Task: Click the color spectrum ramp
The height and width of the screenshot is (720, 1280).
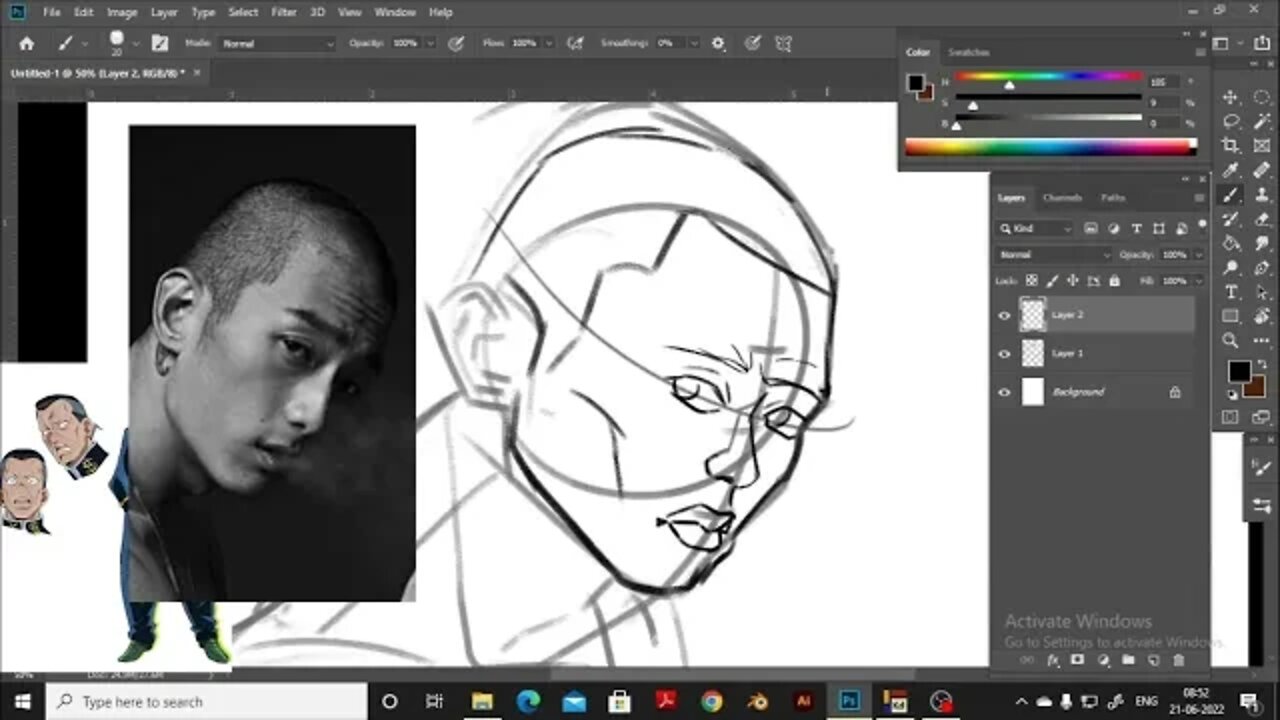Action: (1050, 147)
